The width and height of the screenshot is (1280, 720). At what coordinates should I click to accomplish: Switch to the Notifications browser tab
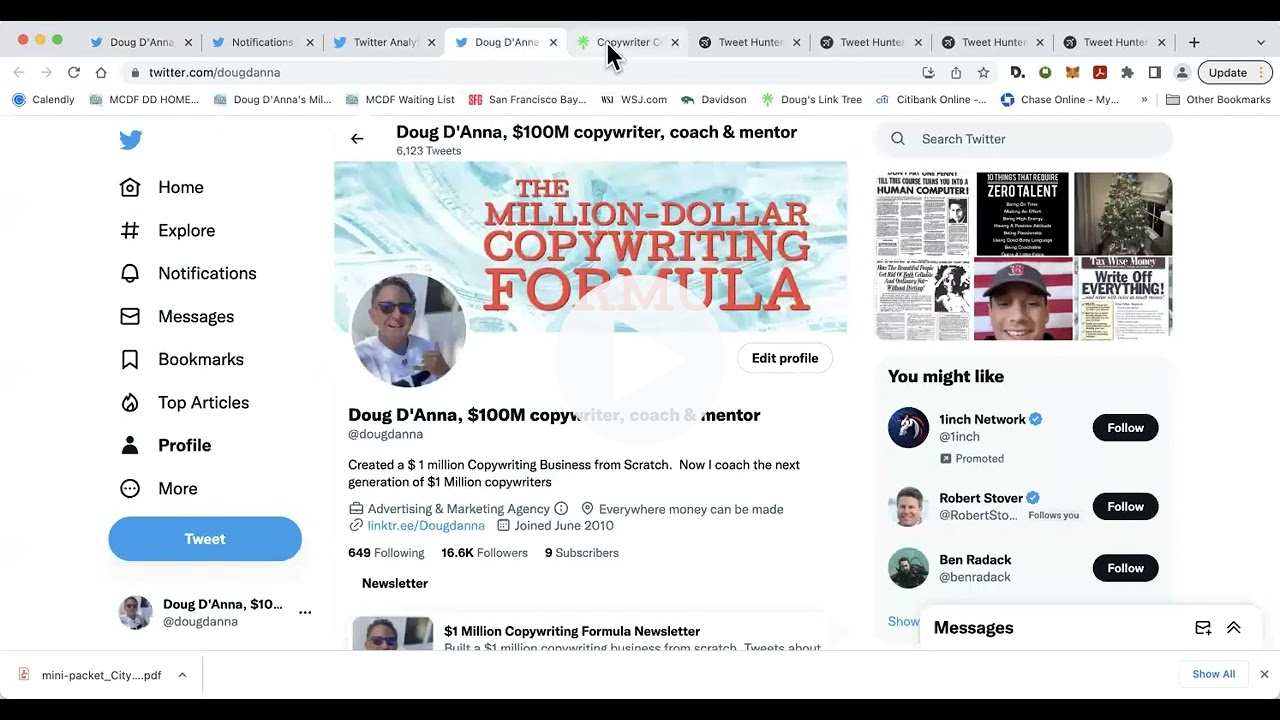tap(263, 42)
